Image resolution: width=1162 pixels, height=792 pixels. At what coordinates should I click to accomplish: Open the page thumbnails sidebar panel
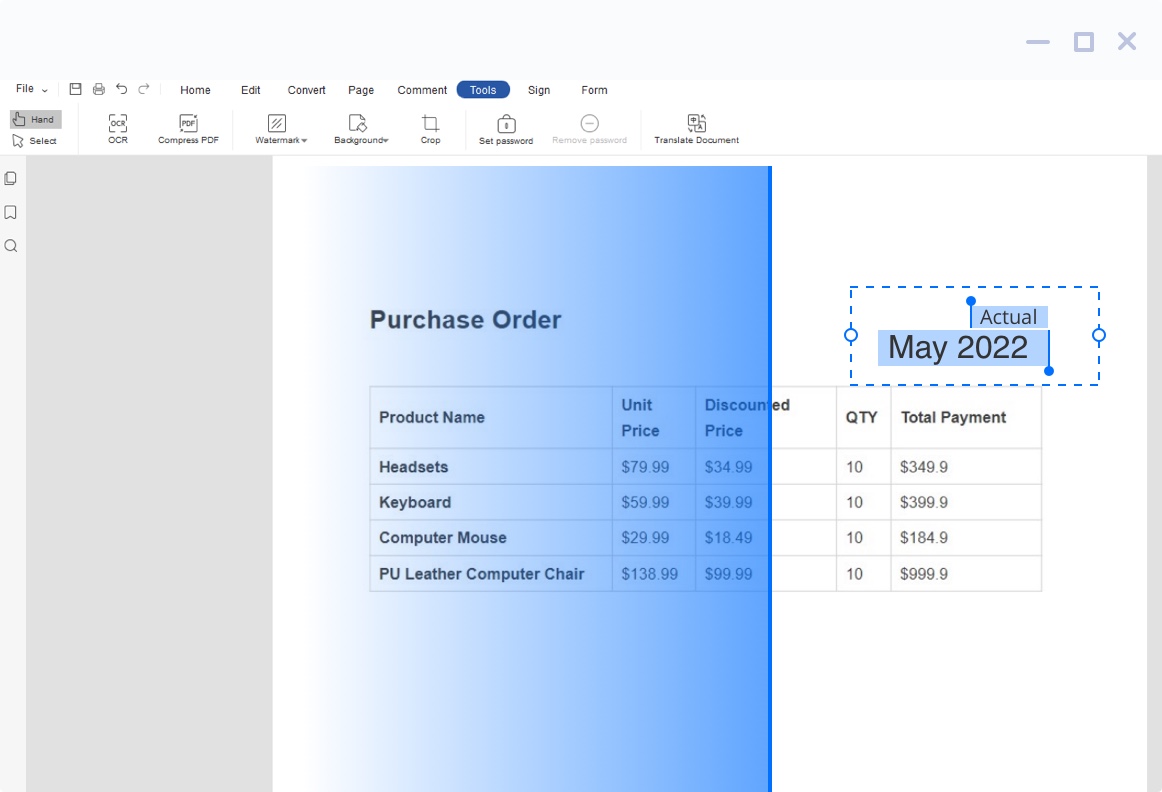click(x=11, y=179)
